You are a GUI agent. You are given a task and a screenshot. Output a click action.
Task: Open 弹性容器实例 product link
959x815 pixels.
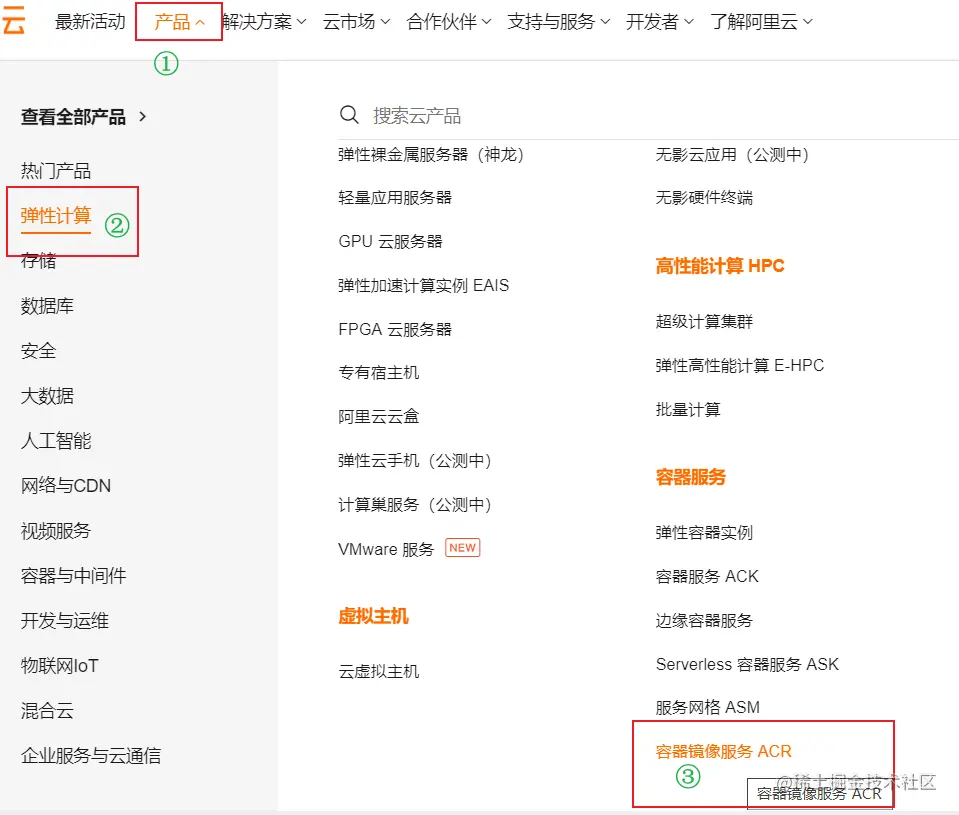pos(704,533)
